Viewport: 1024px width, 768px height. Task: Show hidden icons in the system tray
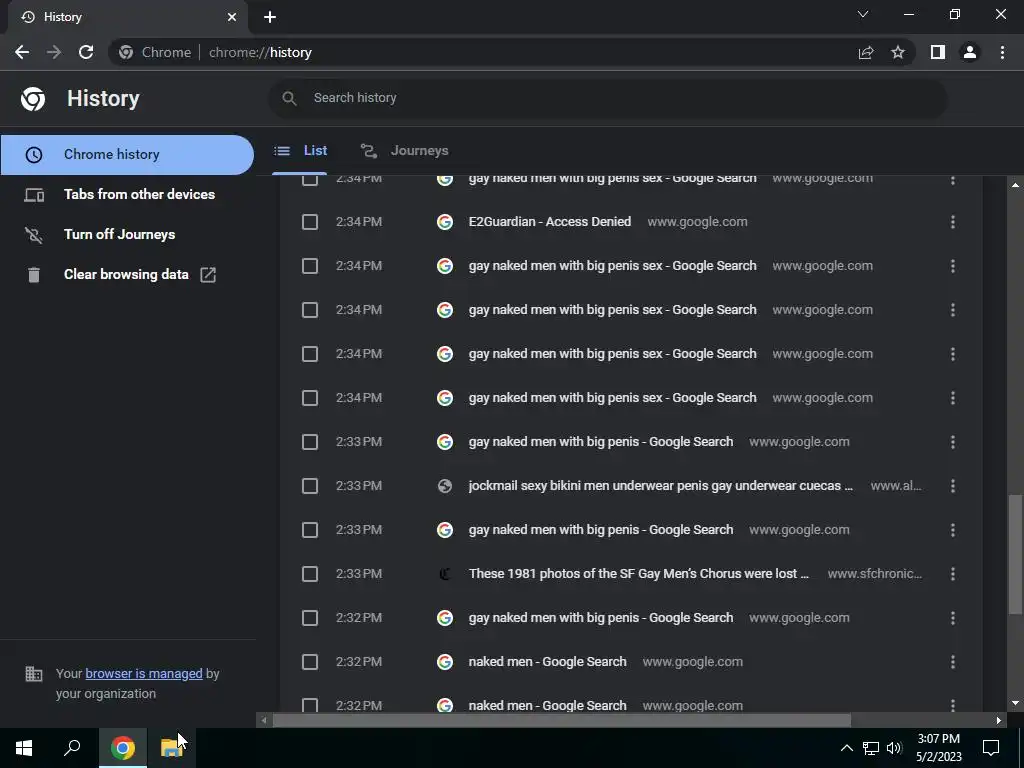click(x=846, y=748)
